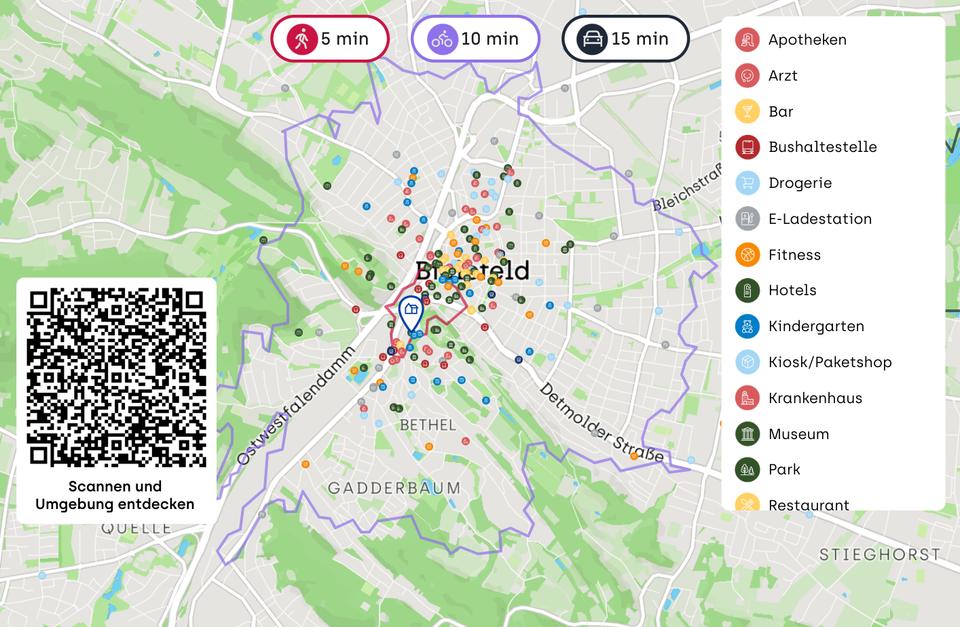Click the Scannen und Umgebung entdecken text
Screen dimensions: 960x627
[x=115, y=495]
